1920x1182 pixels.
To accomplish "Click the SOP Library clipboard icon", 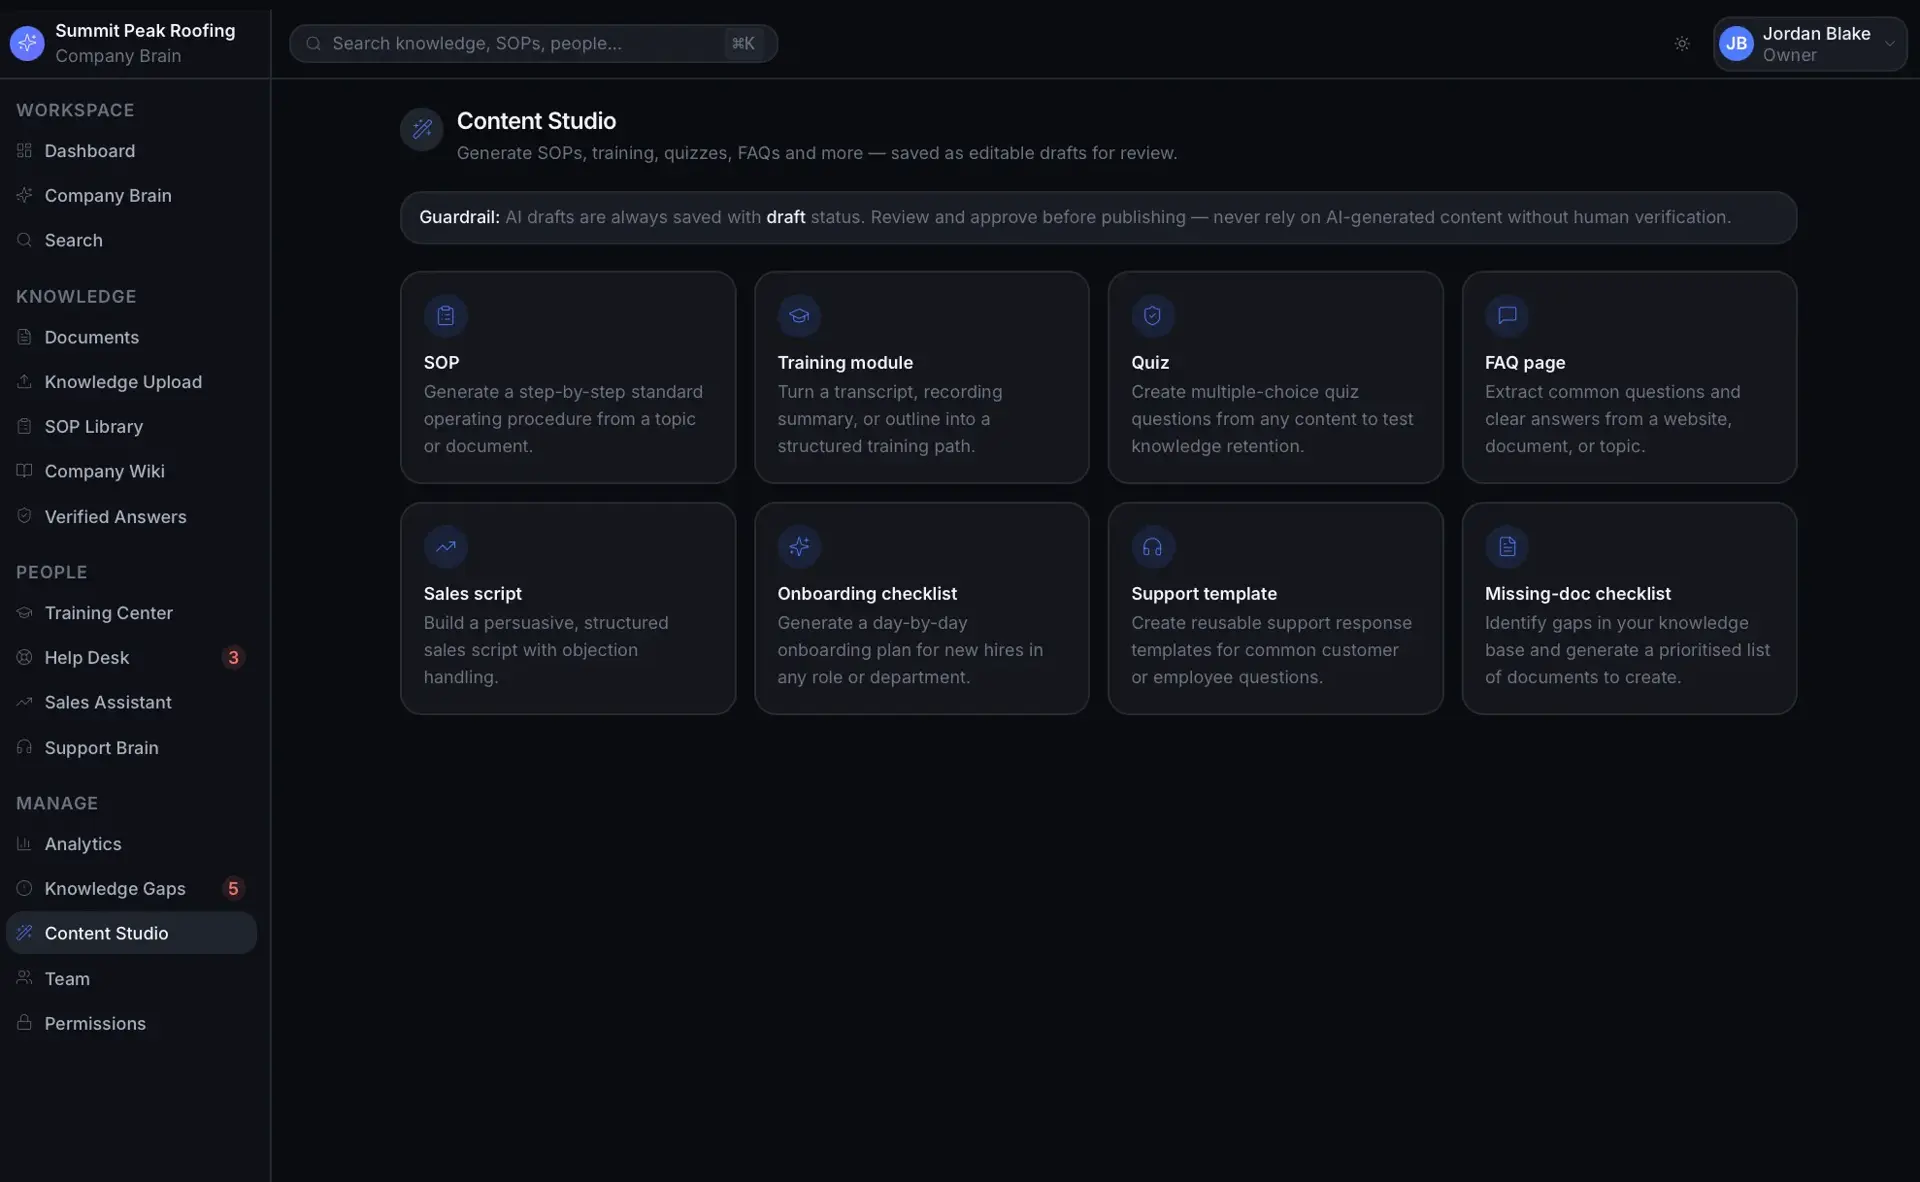I will [24, 426].
